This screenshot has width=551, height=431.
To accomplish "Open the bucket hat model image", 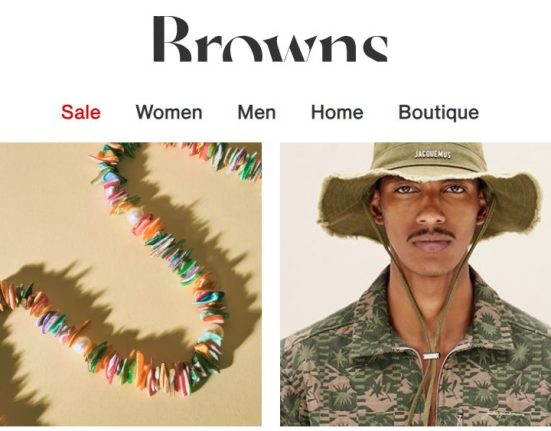I will click(x=415, y=284).
